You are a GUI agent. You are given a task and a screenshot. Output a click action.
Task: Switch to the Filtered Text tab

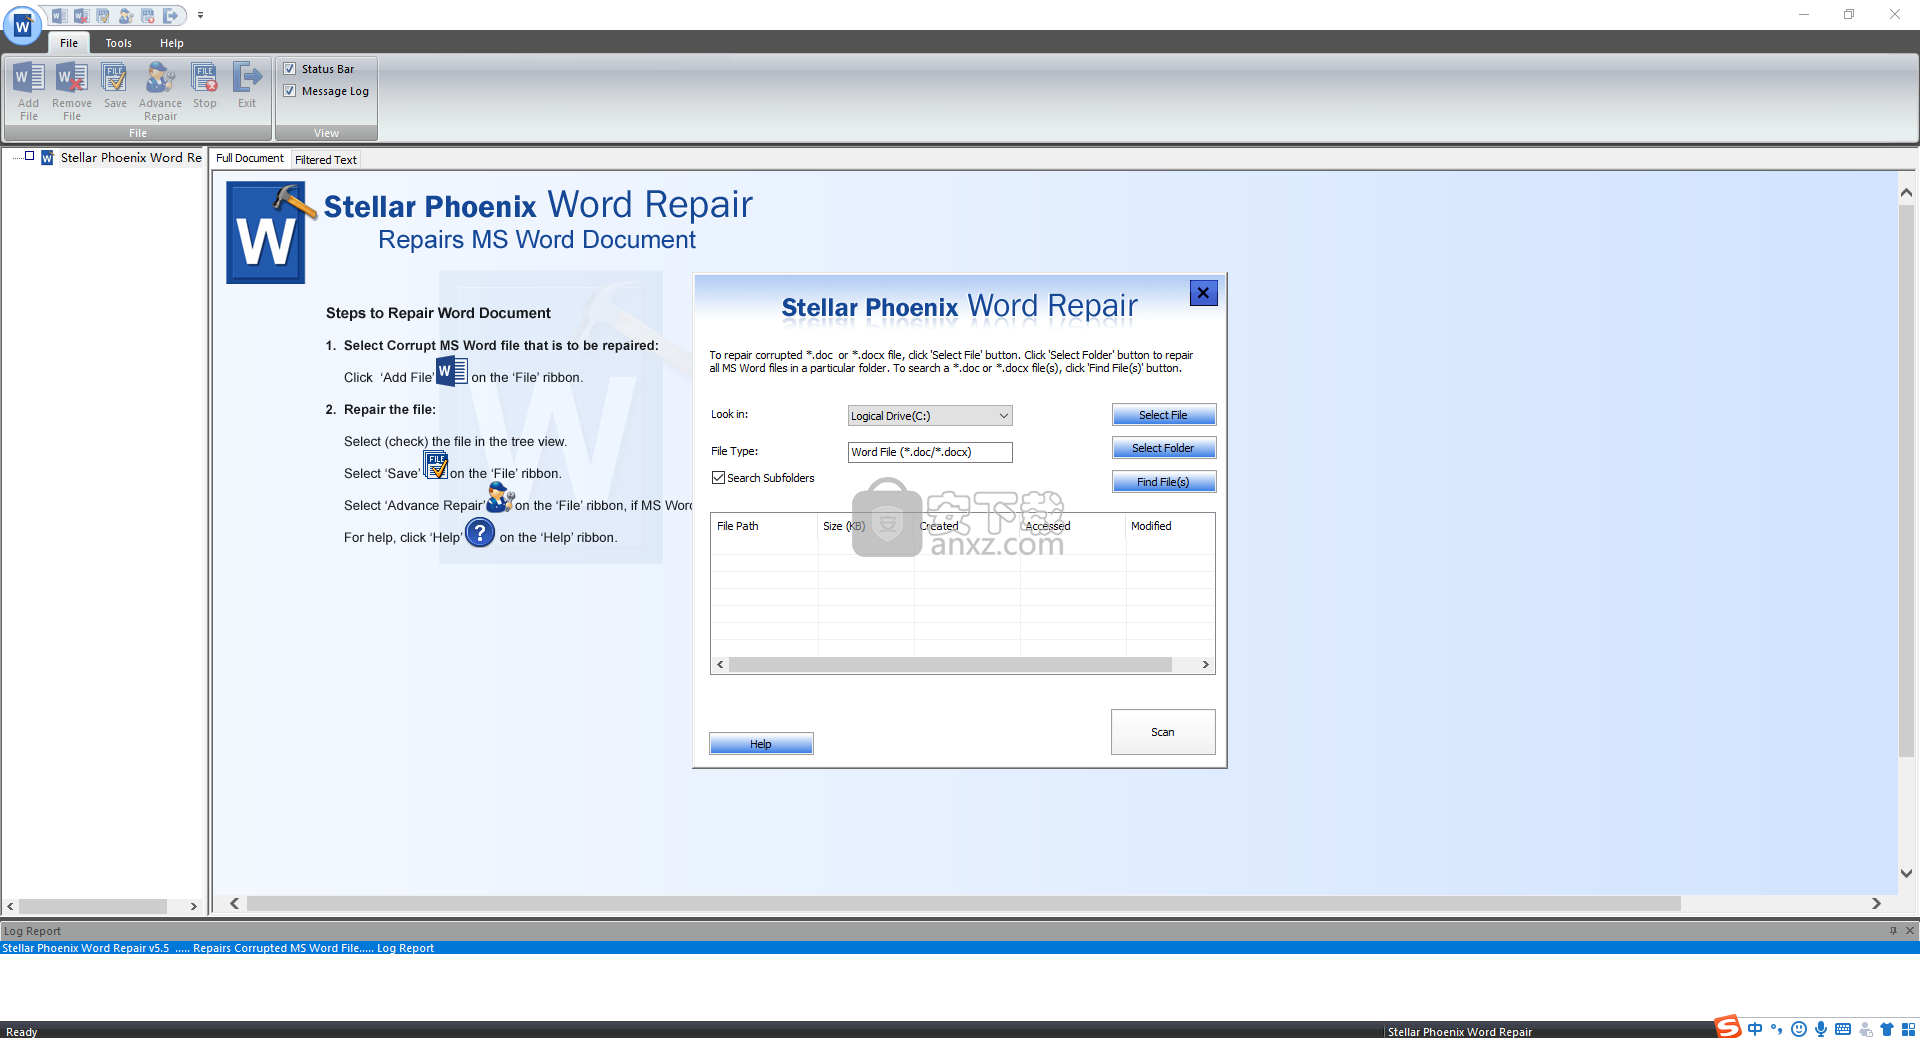tap(326, 160)
